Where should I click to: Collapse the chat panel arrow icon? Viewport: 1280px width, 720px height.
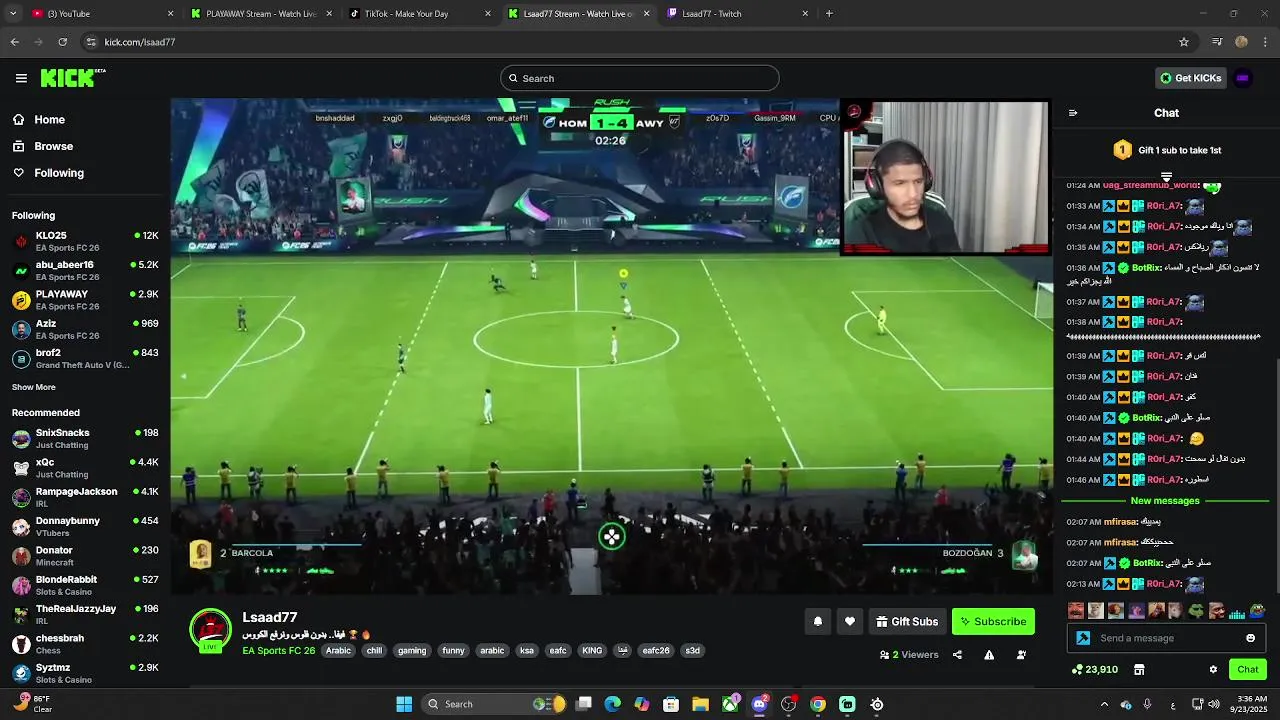pyautogui.click(x=1073, y=113)
